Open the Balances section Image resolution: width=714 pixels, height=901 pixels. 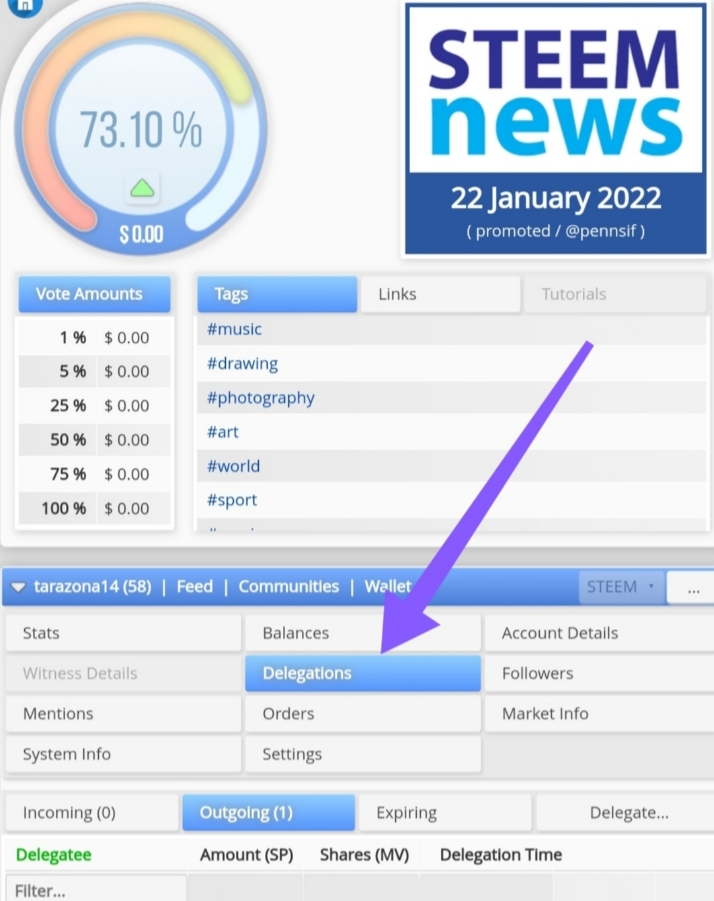click(x=363, y=633)
